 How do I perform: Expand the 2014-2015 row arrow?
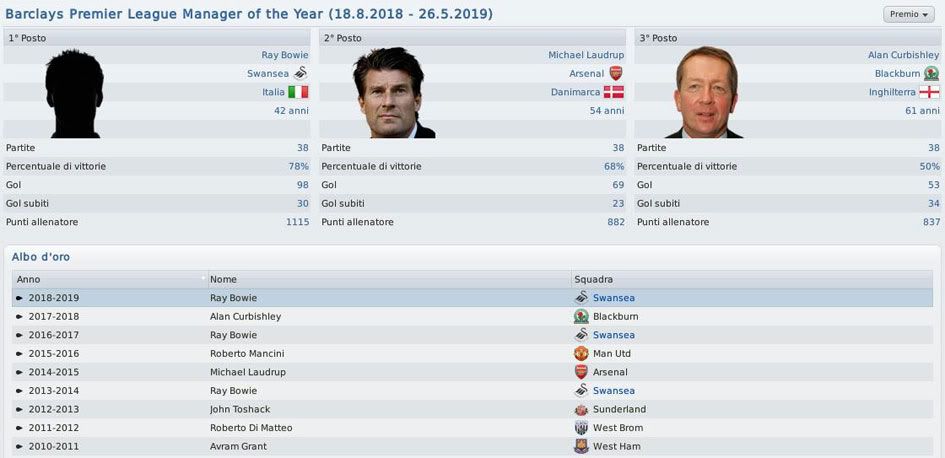tap(19, 373)
